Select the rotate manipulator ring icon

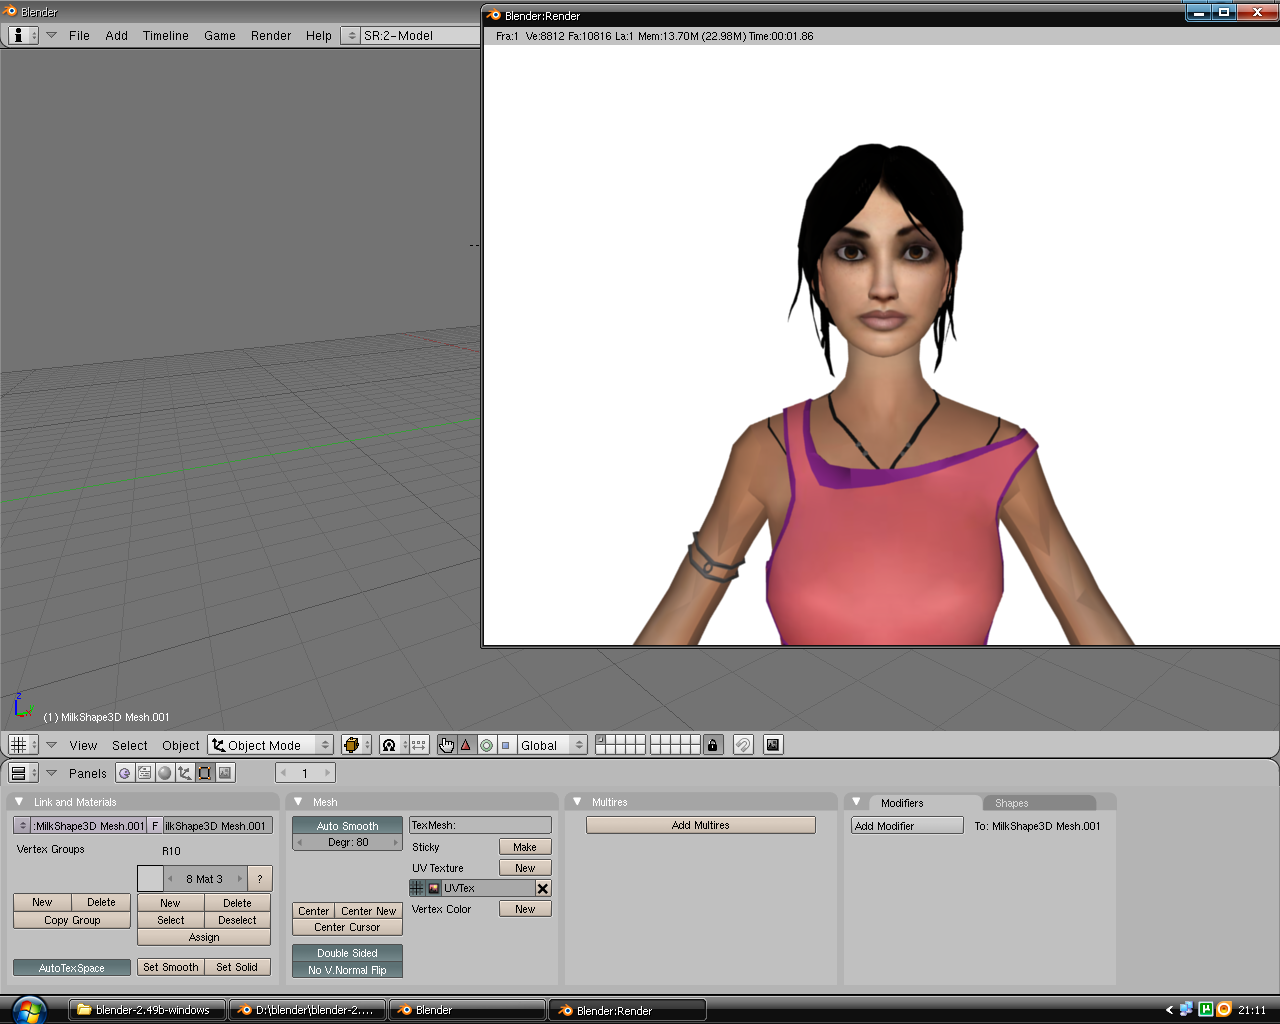(487, 745)
